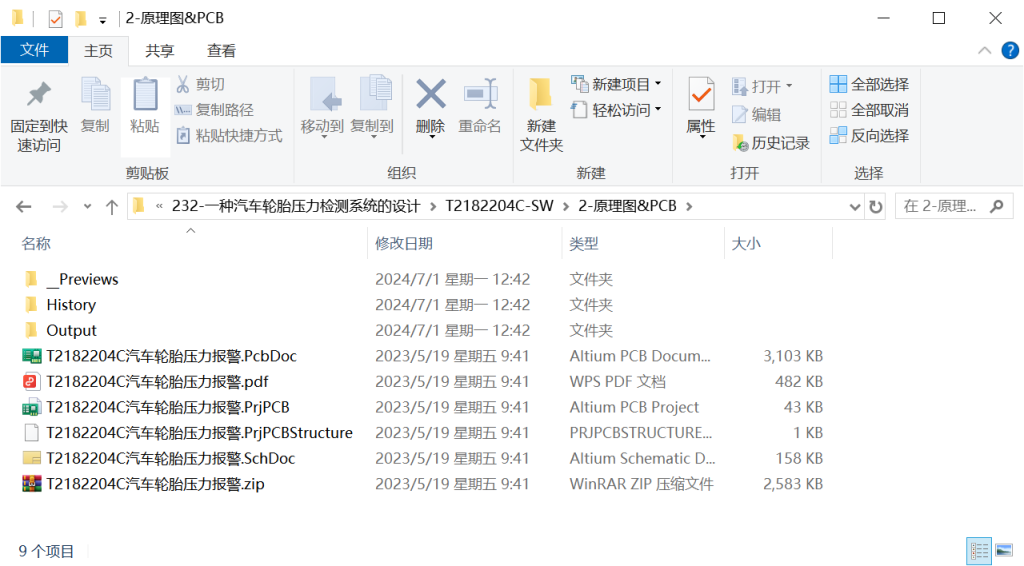This screenshot has width=1024, height=566.
Task: Click the title bar new folder icon
Action: click(81, 18)
